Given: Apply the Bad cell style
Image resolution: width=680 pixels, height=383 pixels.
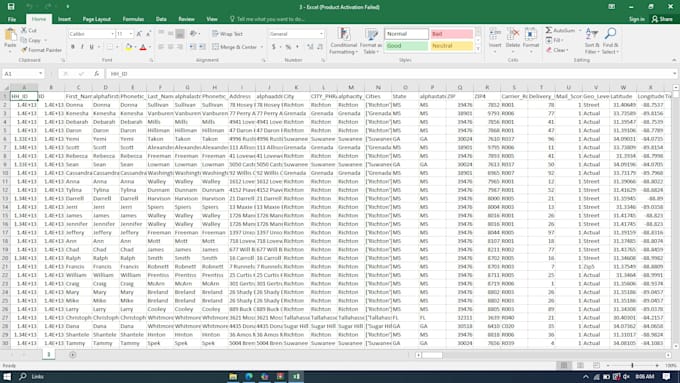Looking at the screenshot, I should (x=451, y=34).
